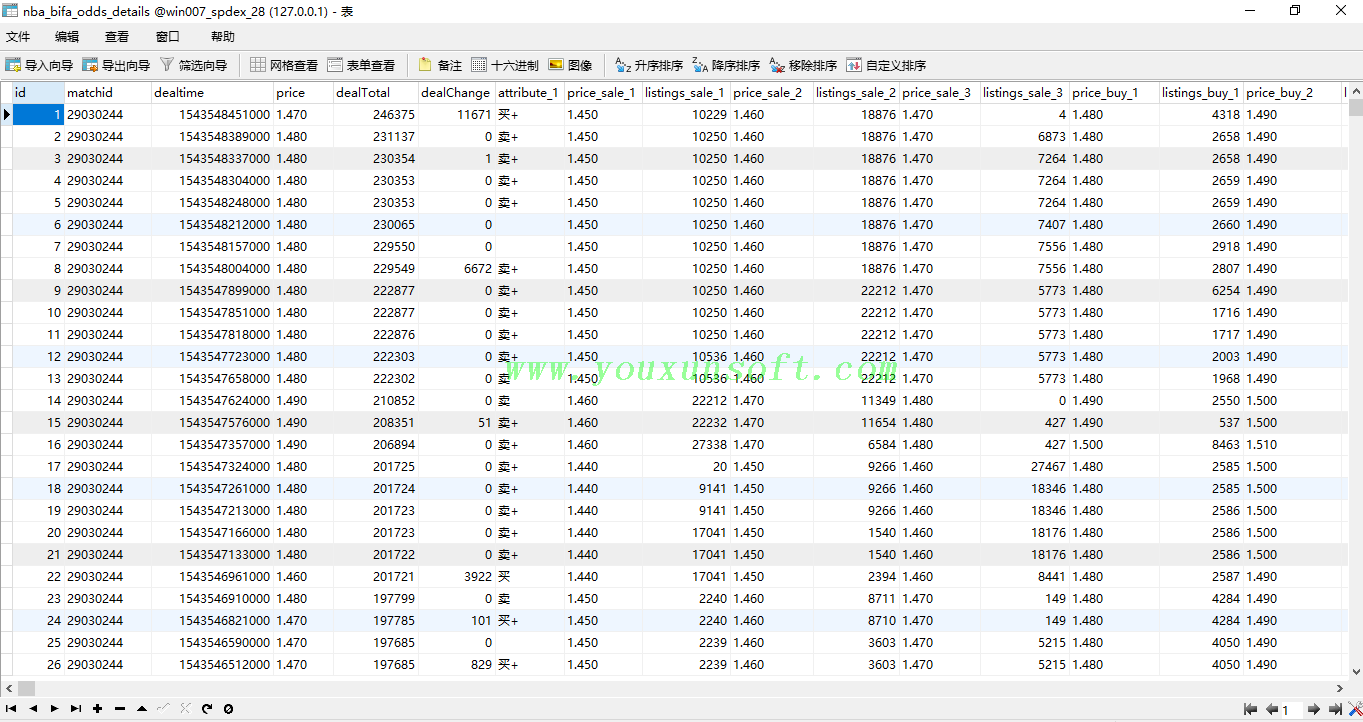Click the id column header
The image size is (1363, 722).
click(x=38, y=92)
